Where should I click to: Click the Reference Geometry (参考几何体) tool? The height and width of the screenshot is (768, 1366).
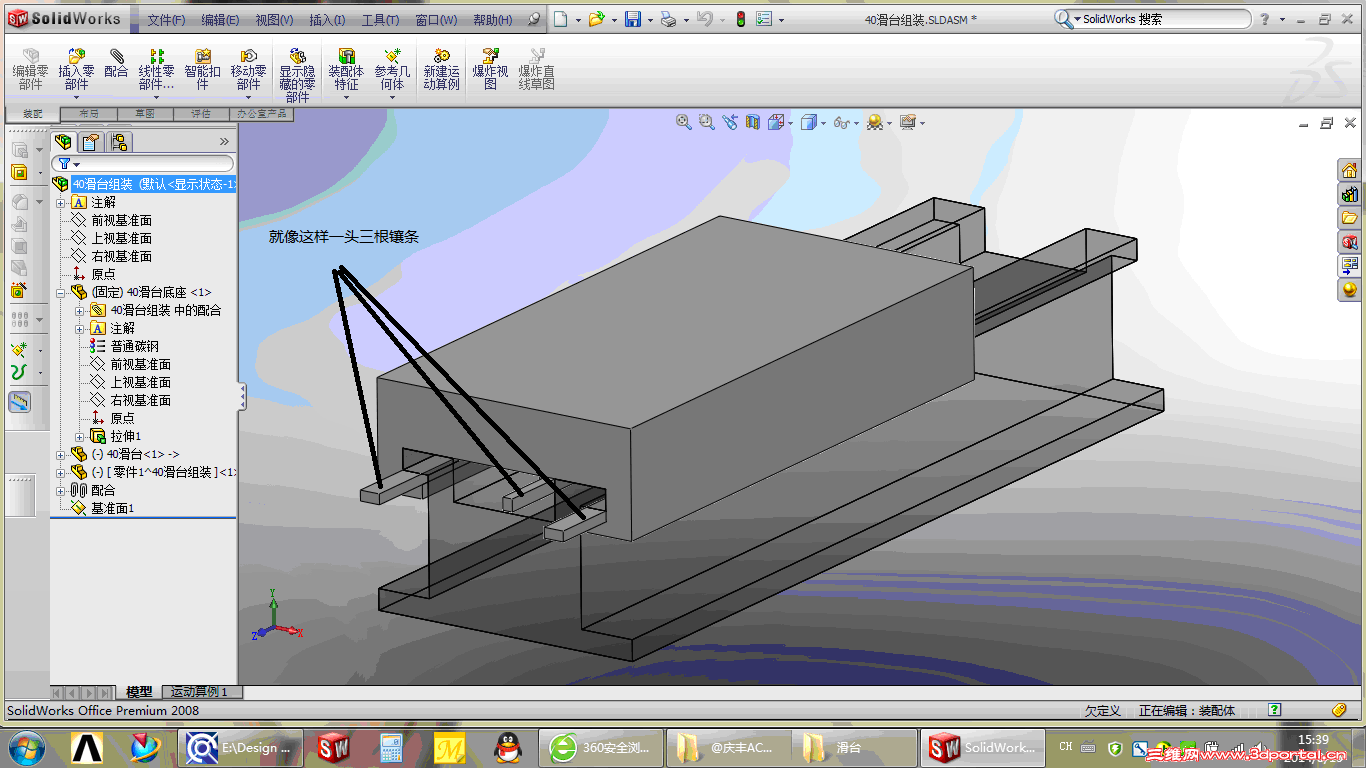tap(392, 68)
